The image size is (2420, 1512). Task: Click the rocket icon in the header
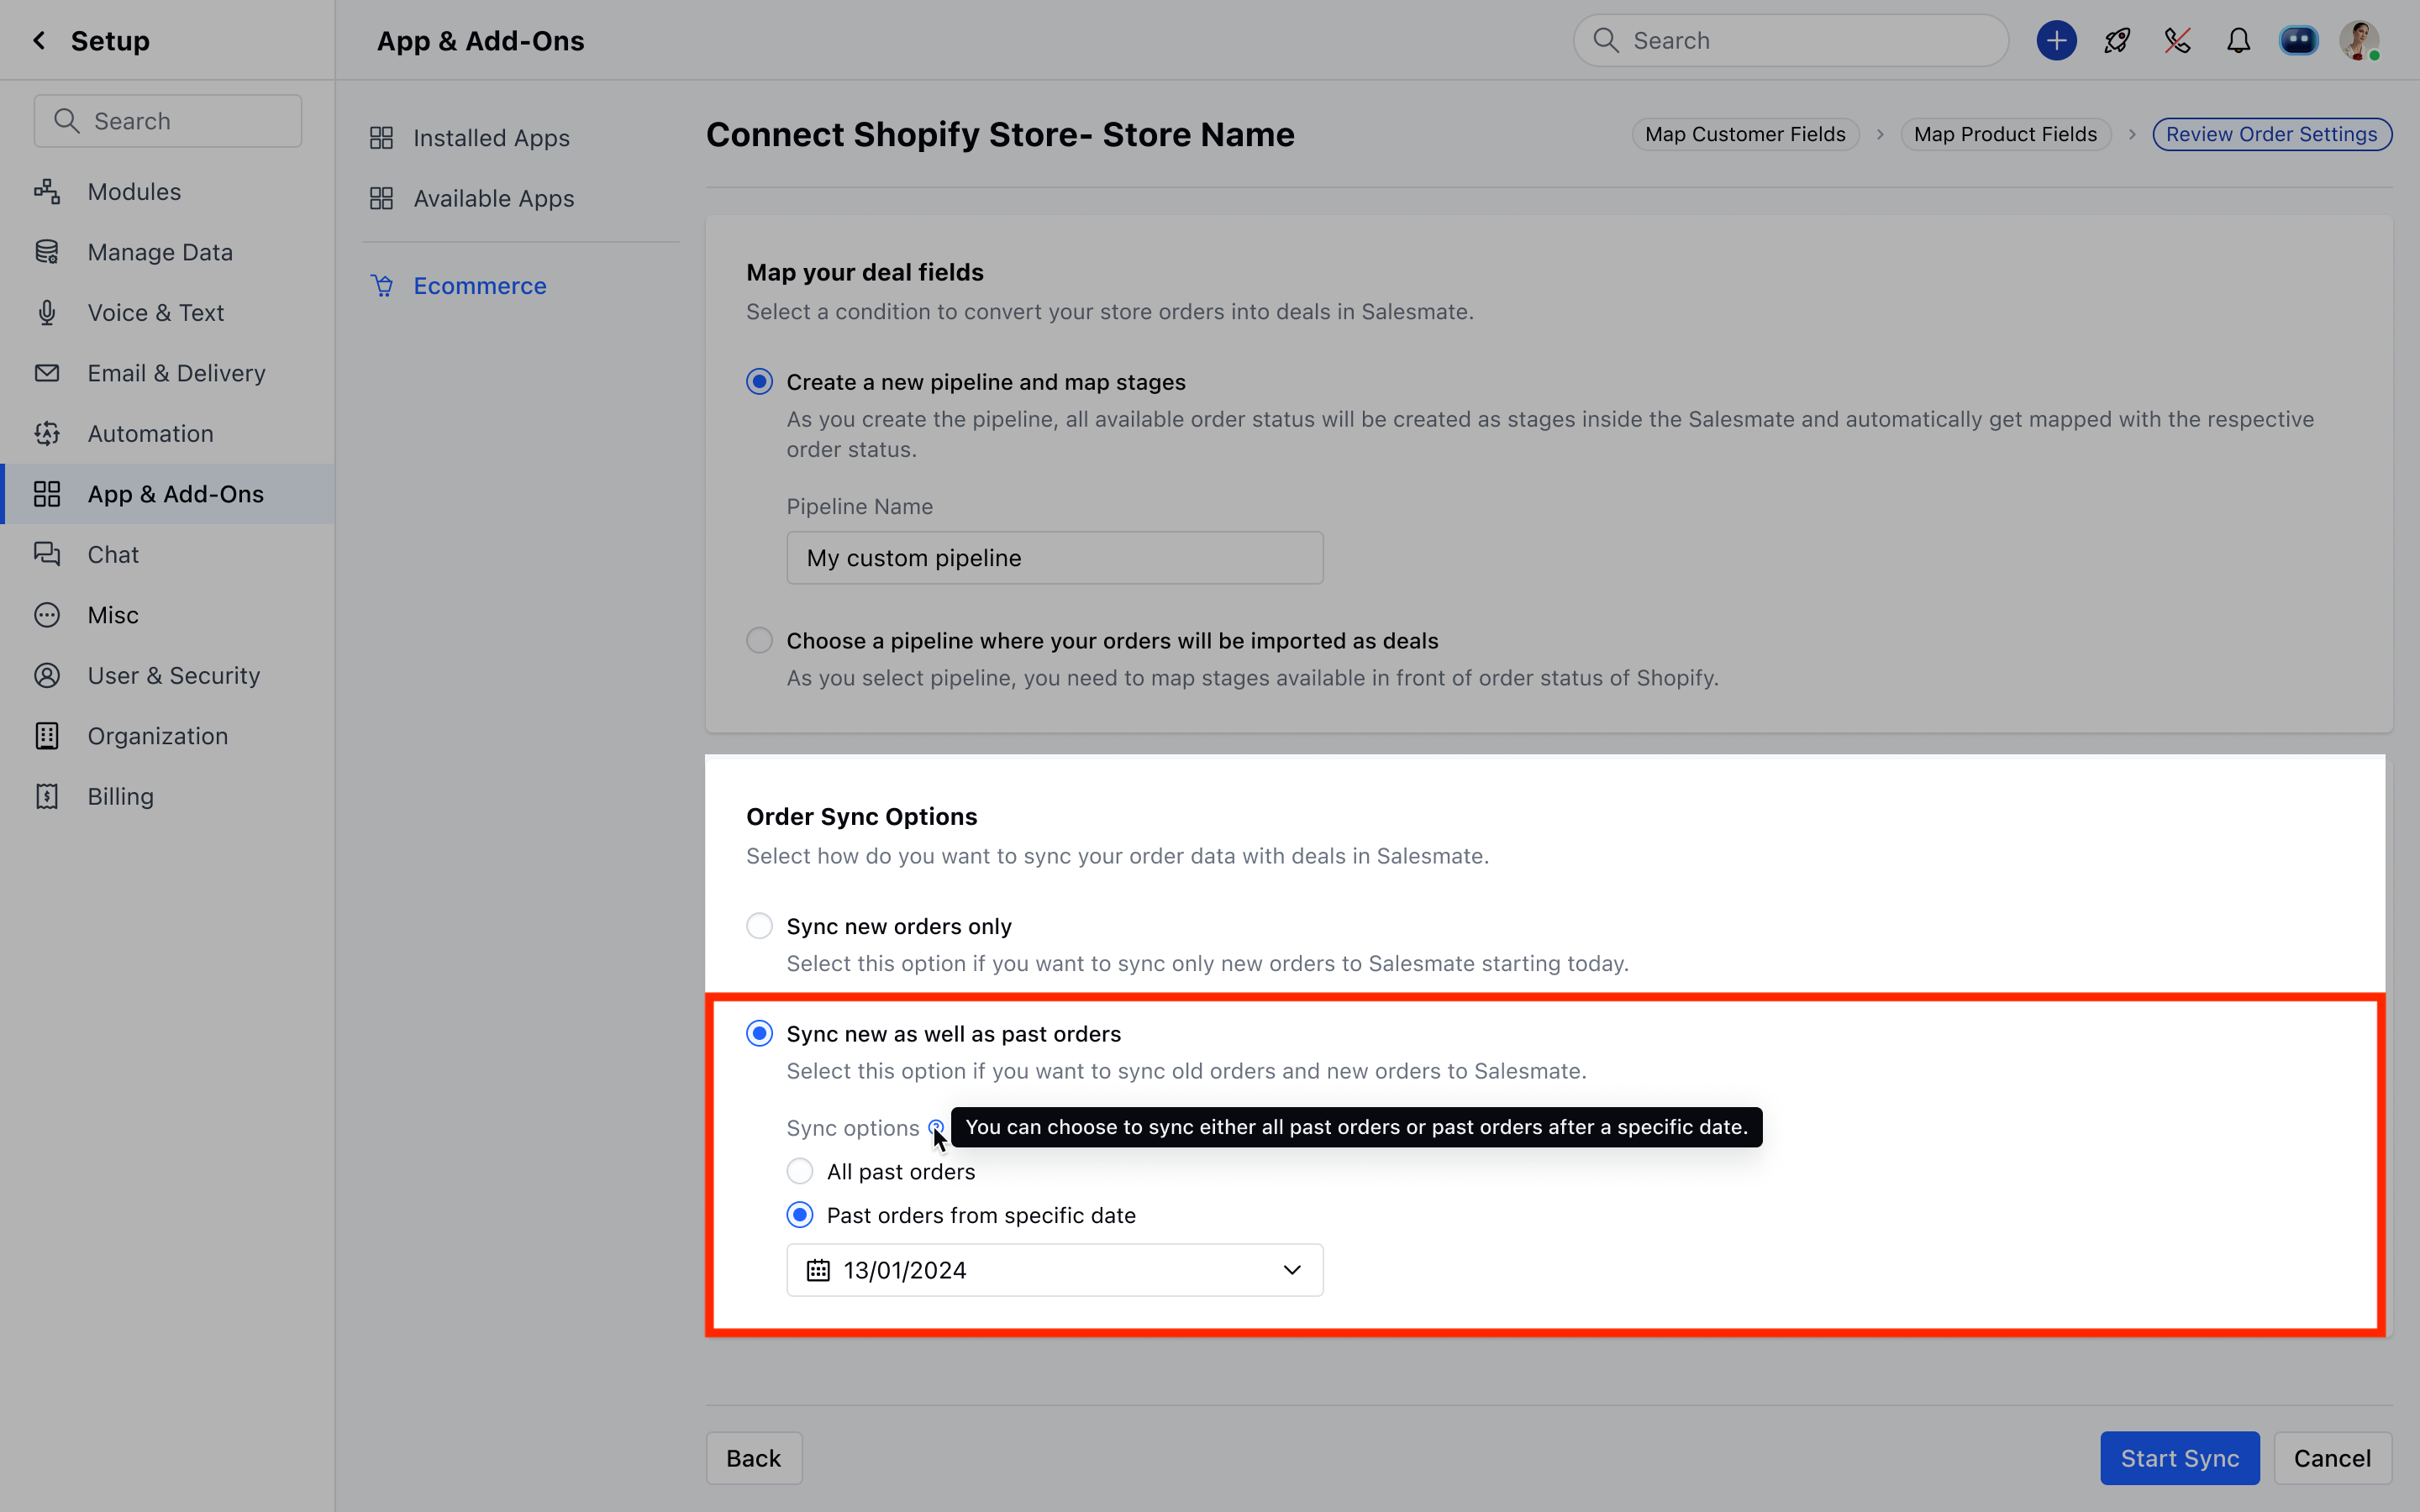[2117, 40]
